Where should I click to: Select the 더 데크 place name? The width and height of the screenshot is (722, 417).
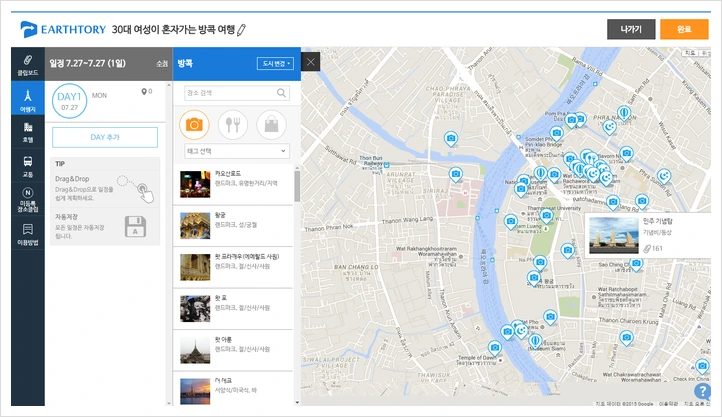(223, 381)
